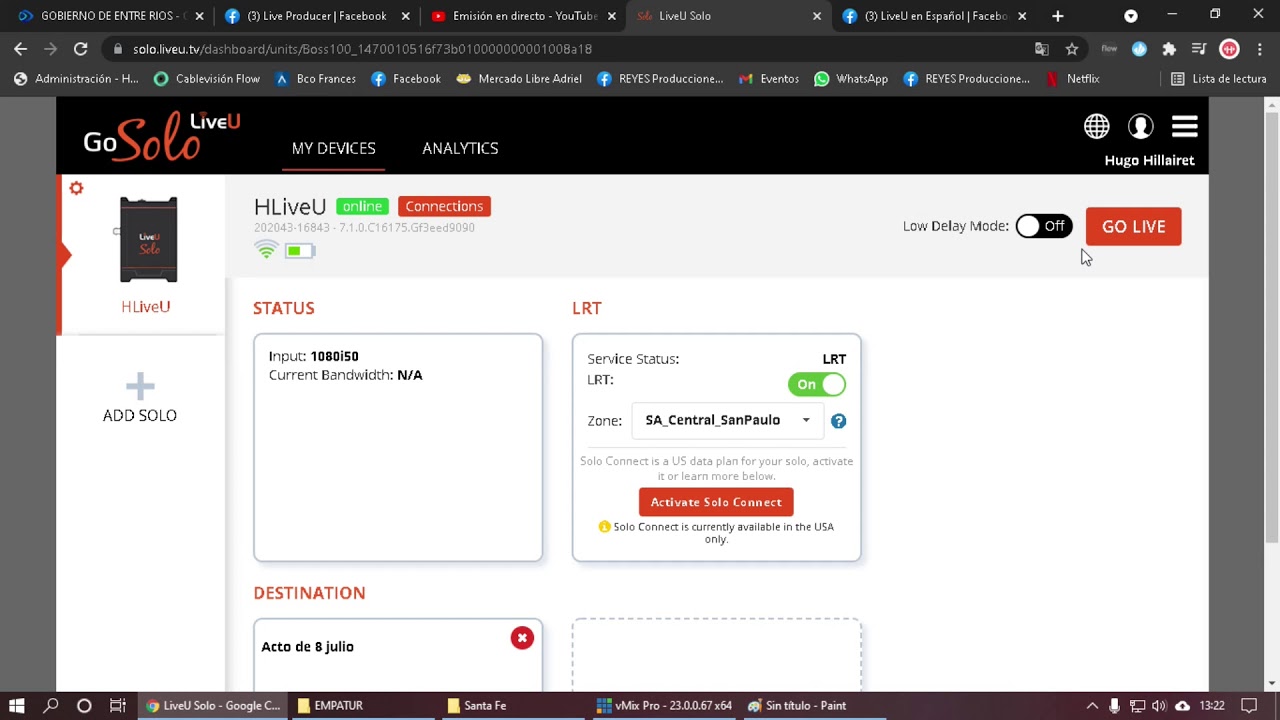
Task: Open the Windows Start menu
Action: (17, 705)
